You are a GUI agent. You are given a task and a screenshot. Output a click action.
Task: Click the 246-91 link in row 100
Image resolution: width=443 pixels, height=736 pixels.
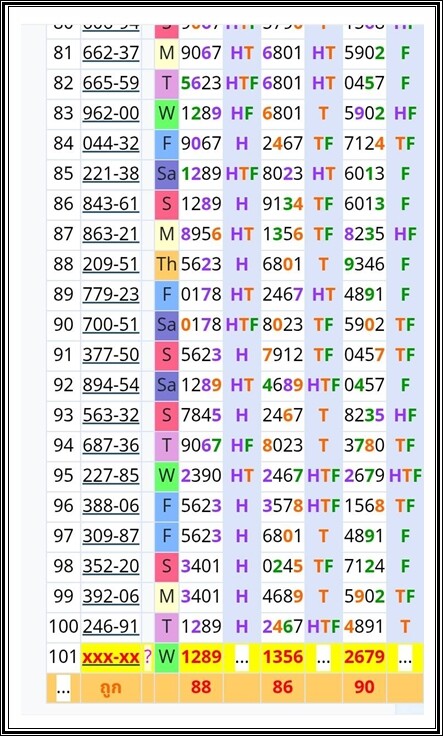(x=111, y=626)
